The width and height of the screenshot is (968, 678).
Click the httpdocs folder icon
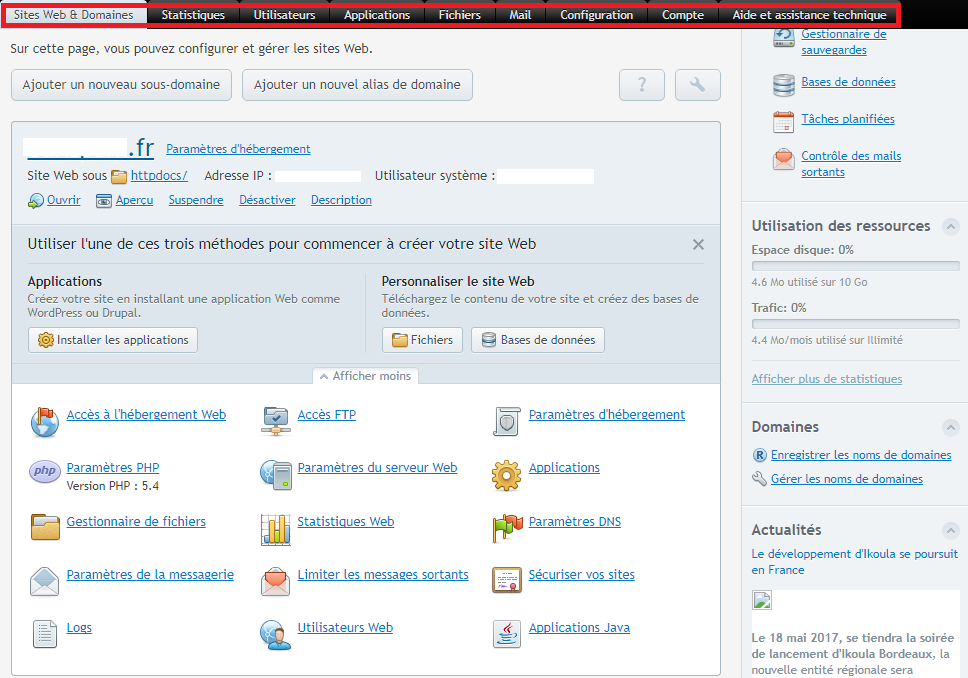coord(119,177)
